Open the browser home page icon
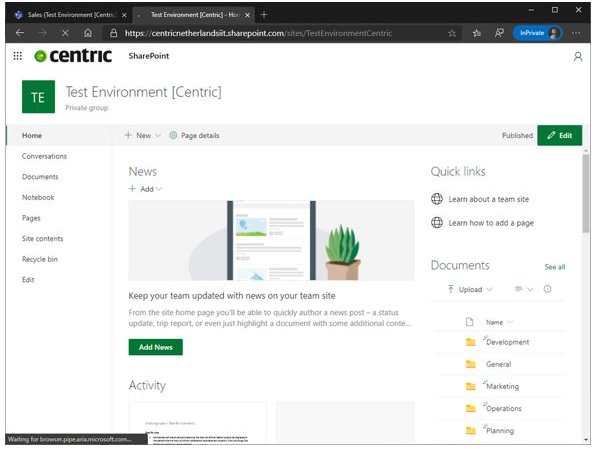Image resolution: width=597 pixels, height=449 pixels. click(88, 33)
